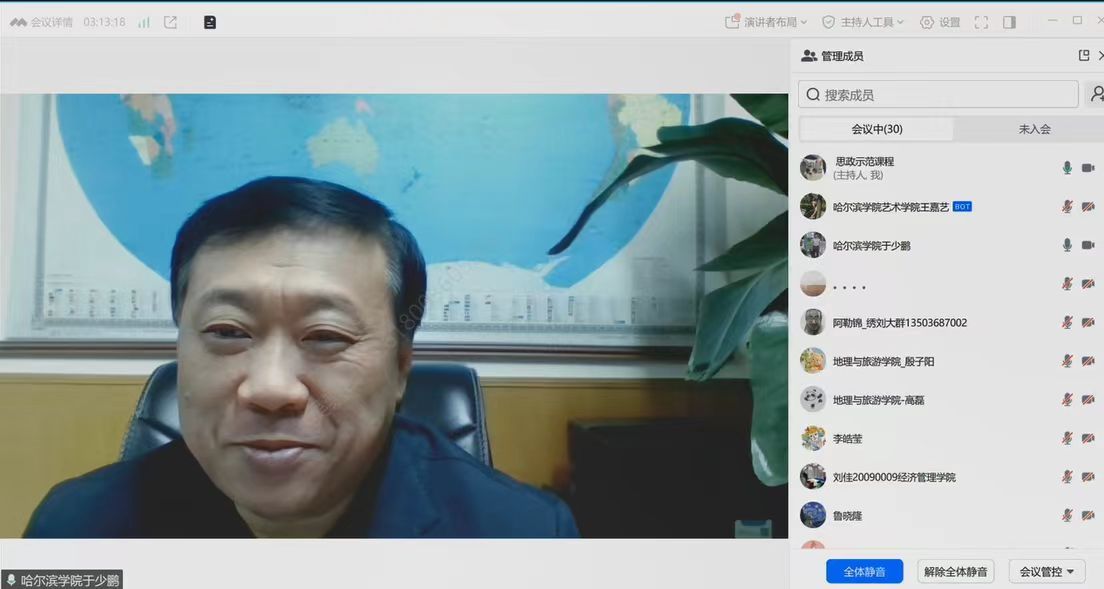Click the 全体静音 mute all button
Screen dimensions: 1104x589
pos(864,572)
